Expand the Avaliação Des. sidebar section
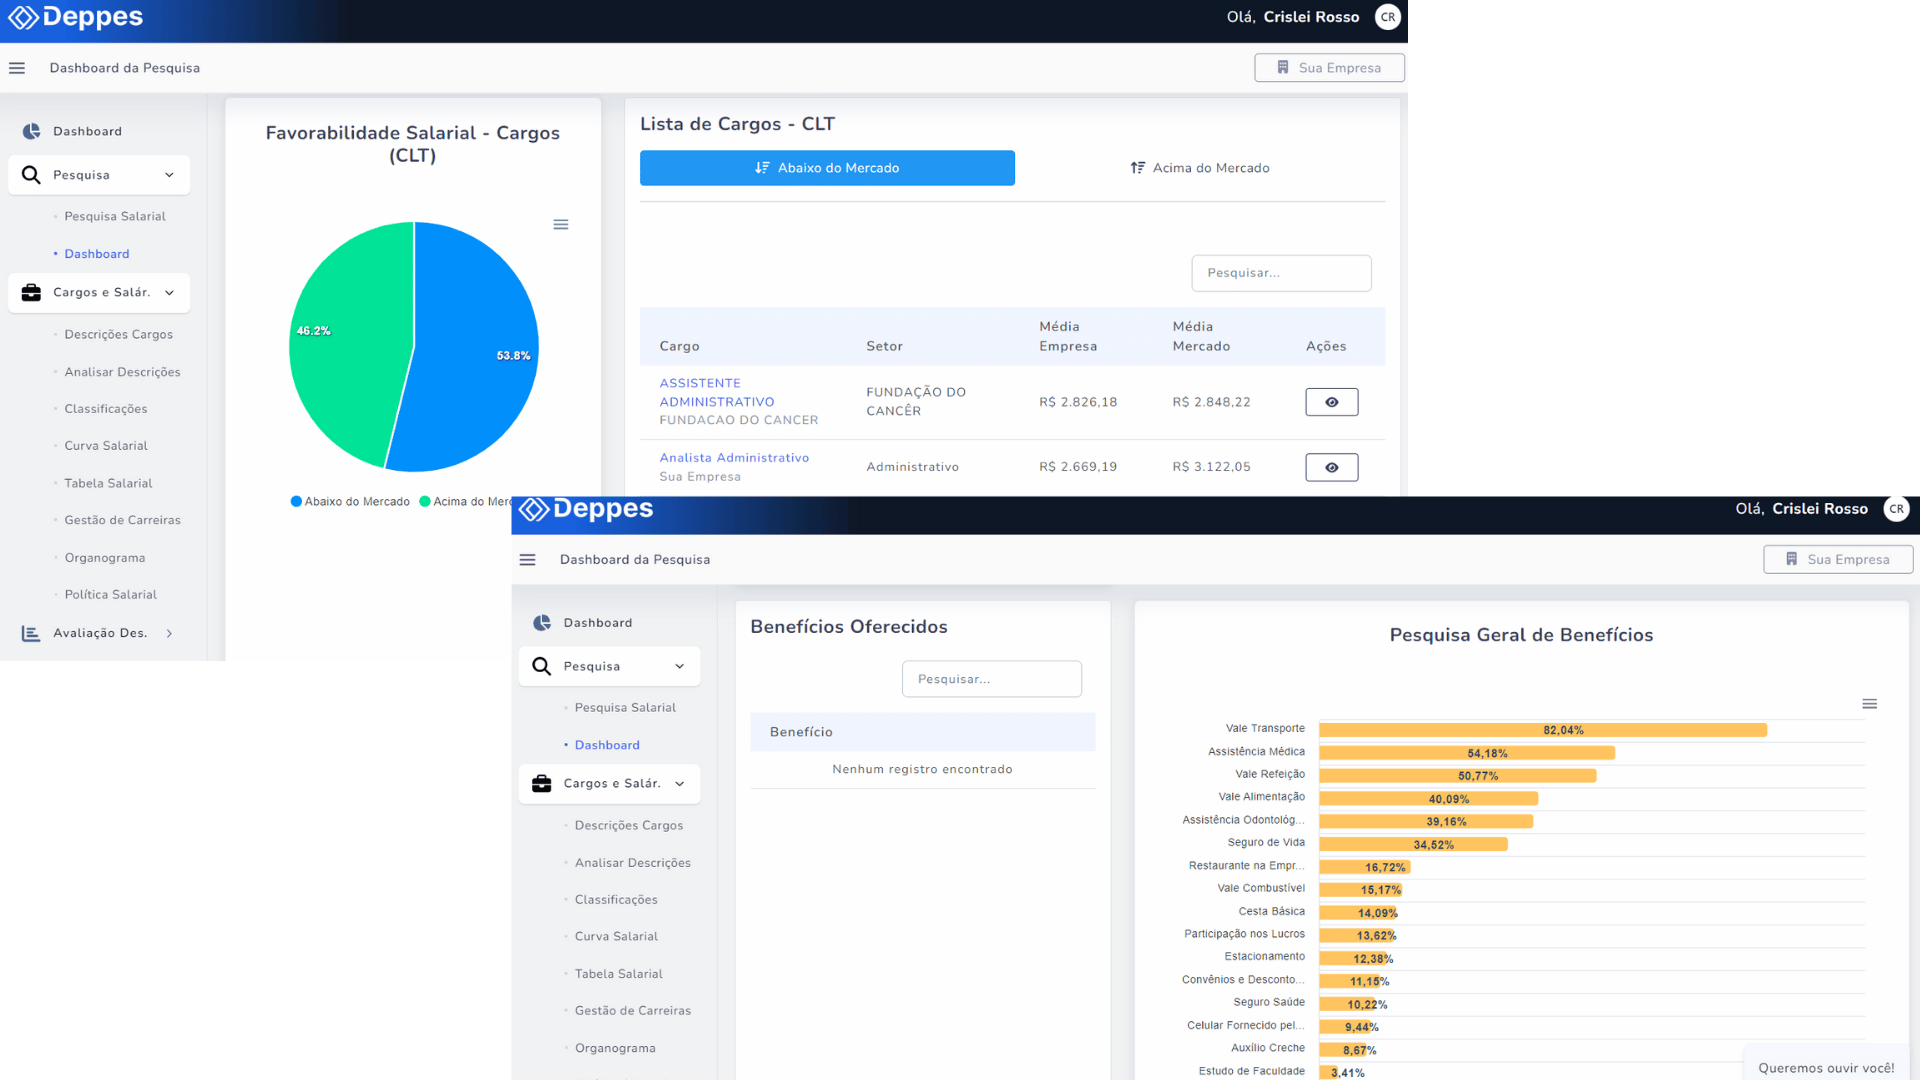The width and height of the screenshot is (1920, 1080). click(169, 633)
